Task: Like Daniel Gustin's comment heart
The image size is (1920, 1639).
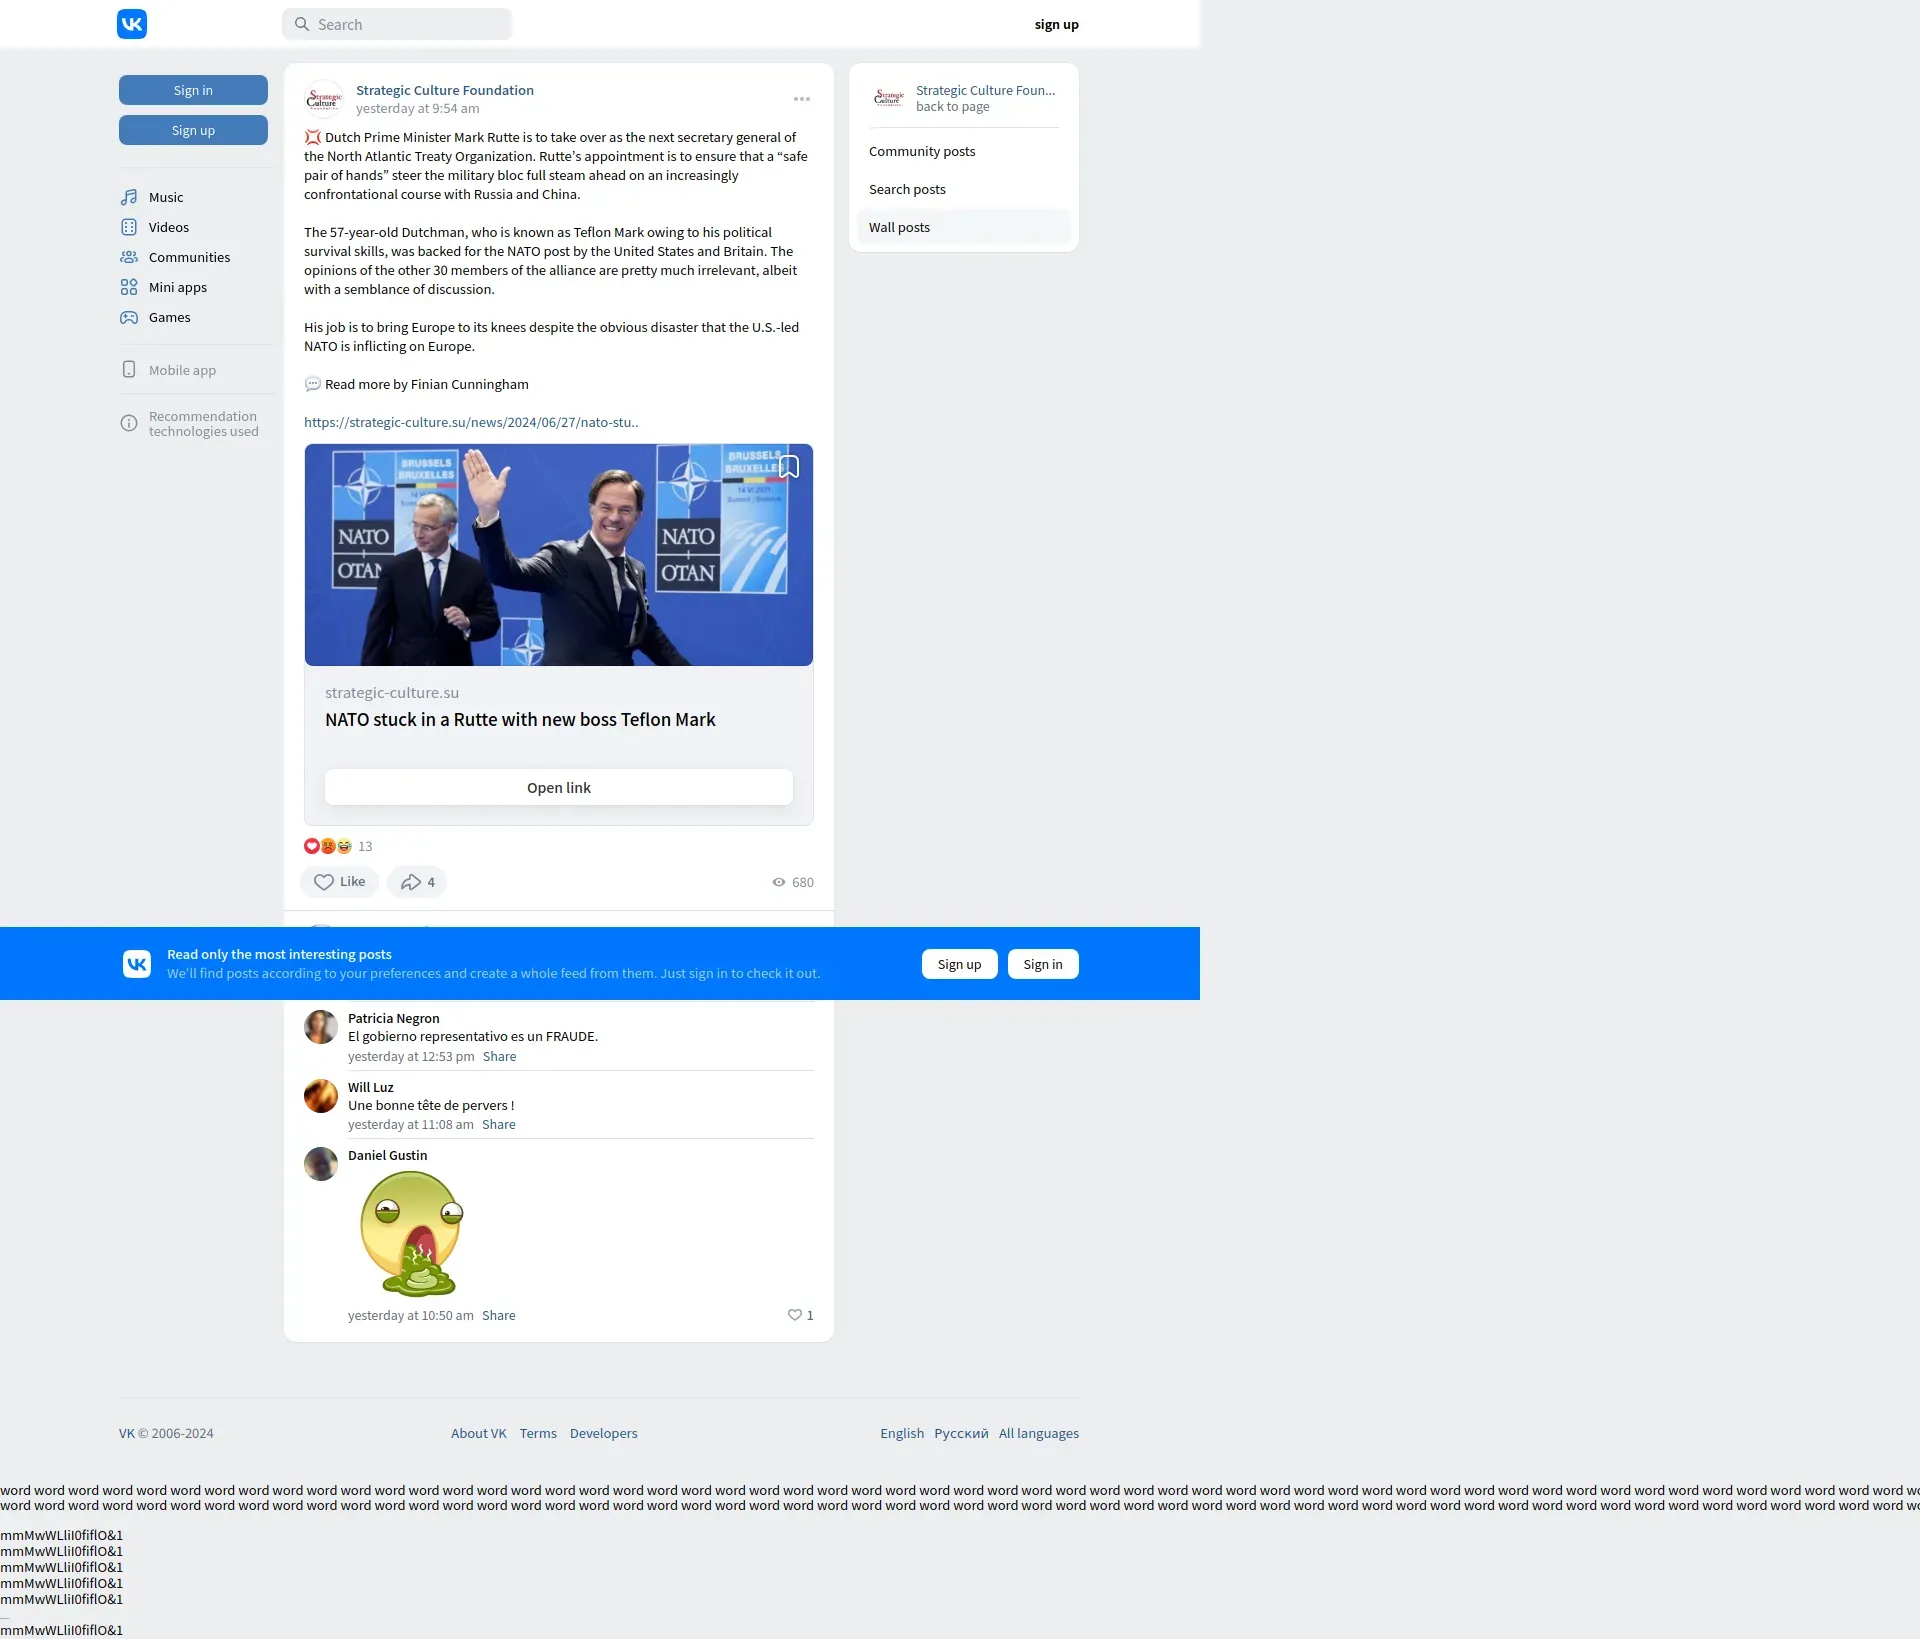Action: (x=795, y=1315)
